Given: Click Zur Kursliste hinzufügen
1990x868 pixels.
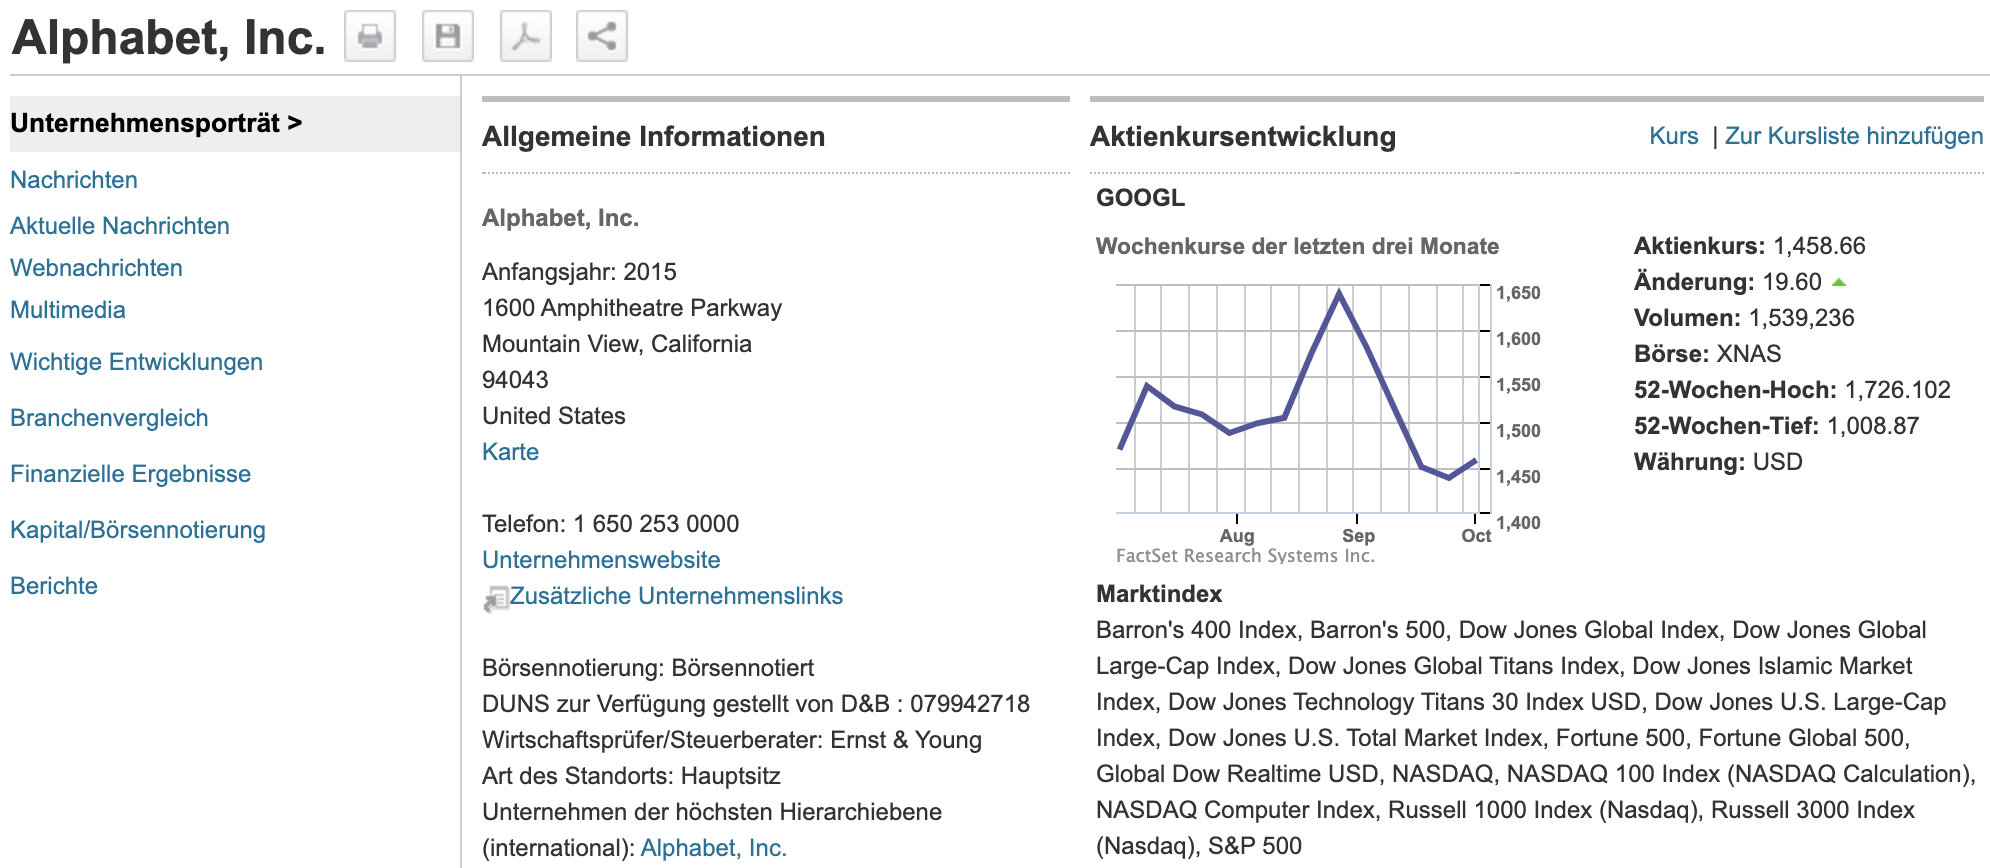Looking at the screenshot, I should [1854, 136].
